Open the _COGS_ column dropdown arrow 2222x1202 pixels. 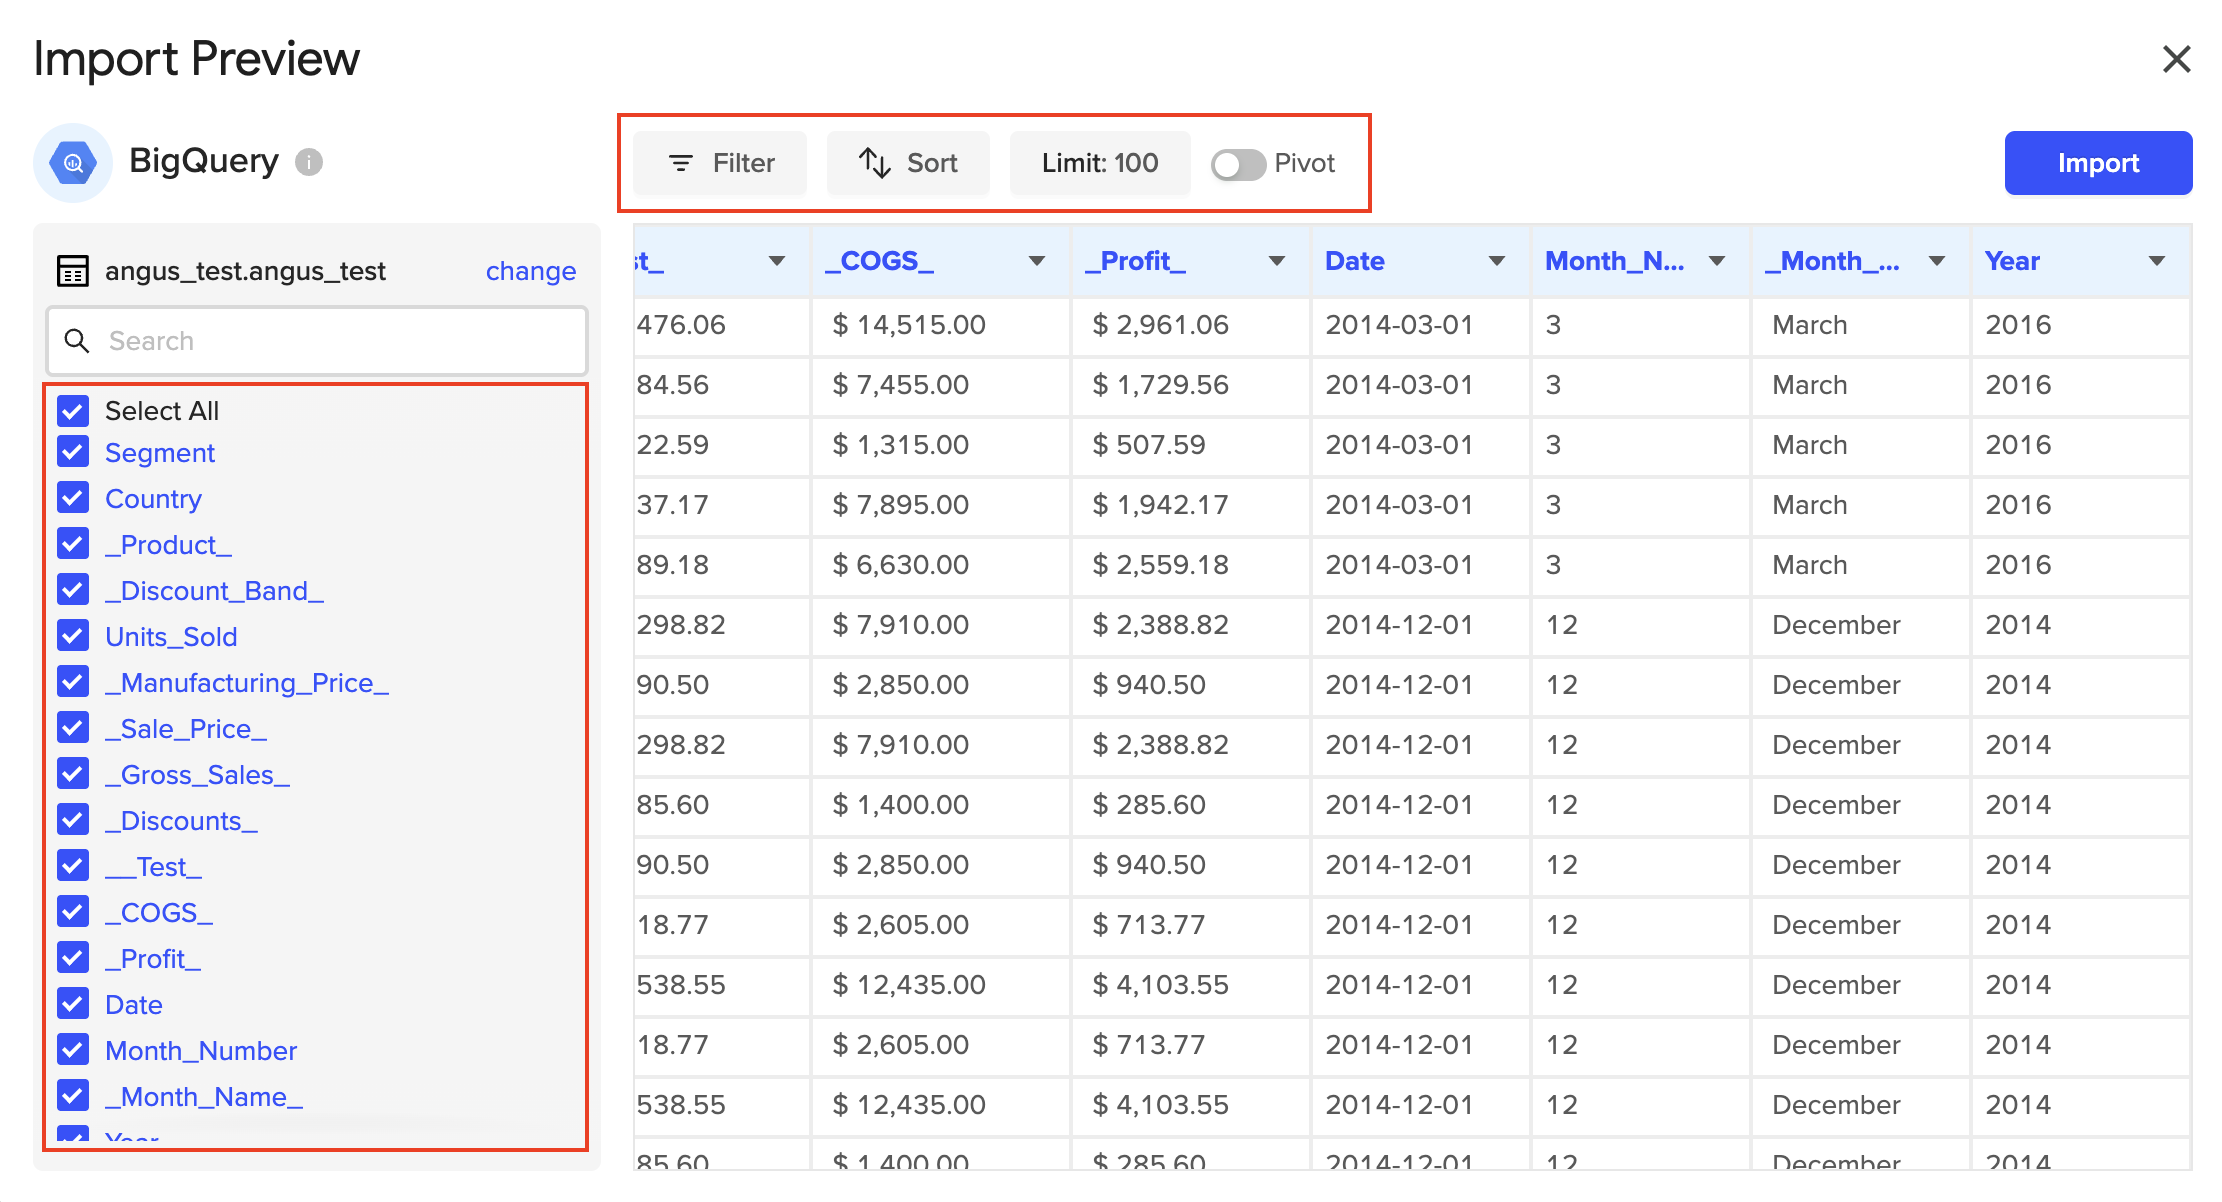pos(1037,261)
